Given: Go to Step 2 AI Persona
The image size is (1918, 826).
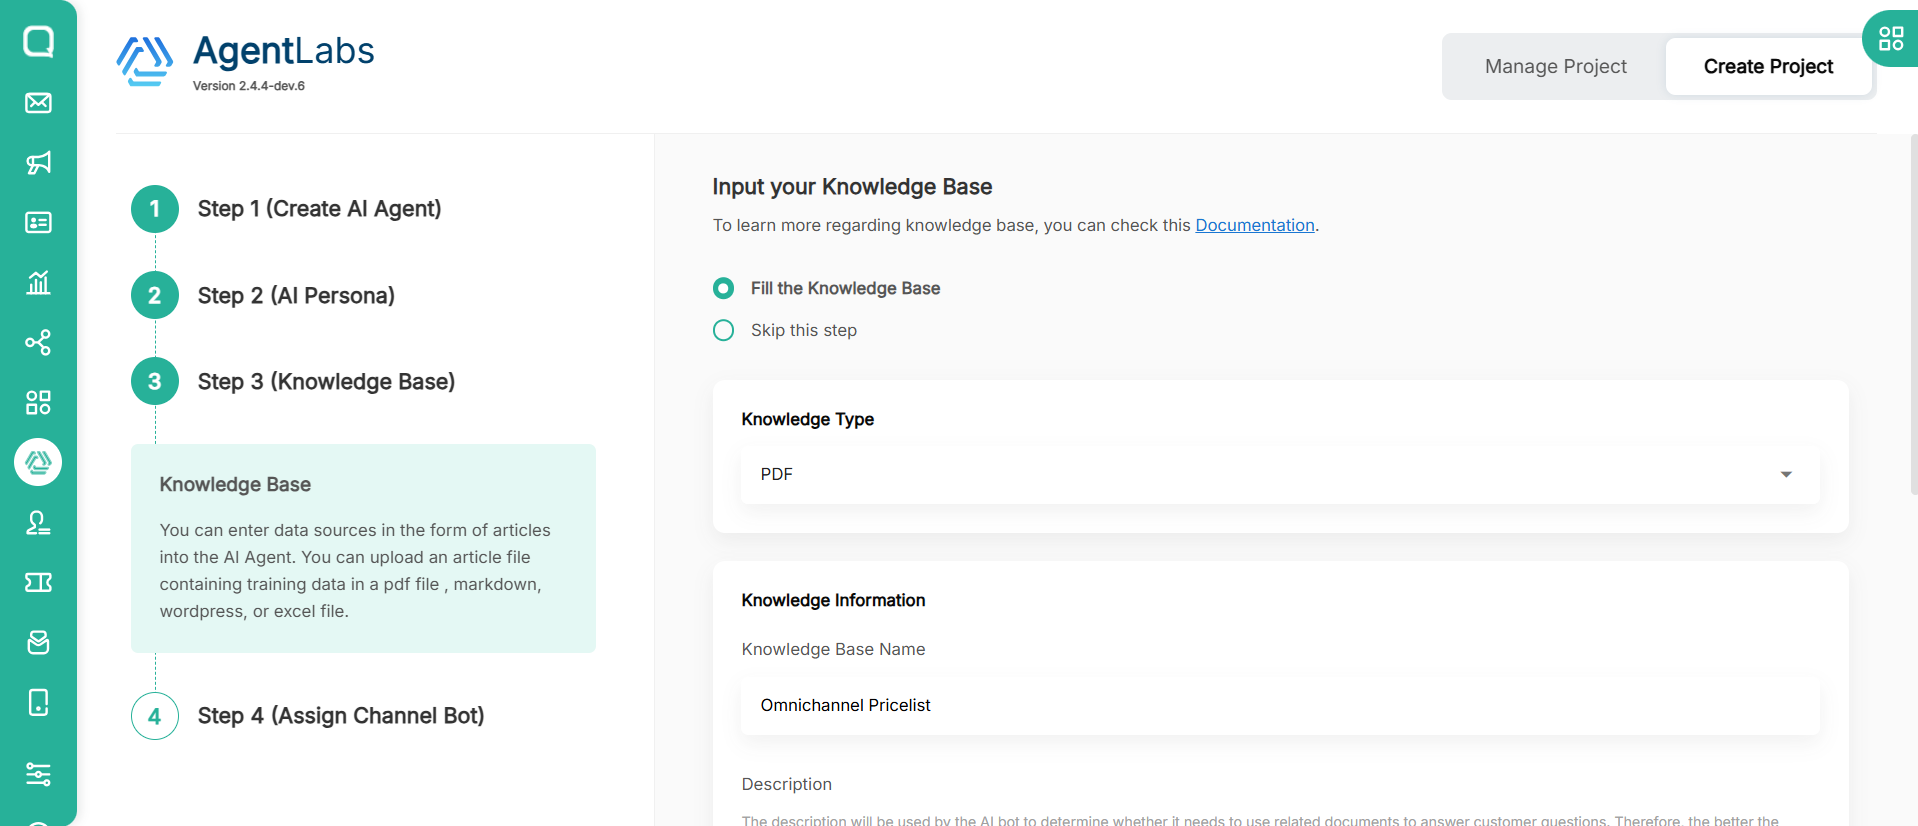Looking at the screenshot, I should coord(296,296).
